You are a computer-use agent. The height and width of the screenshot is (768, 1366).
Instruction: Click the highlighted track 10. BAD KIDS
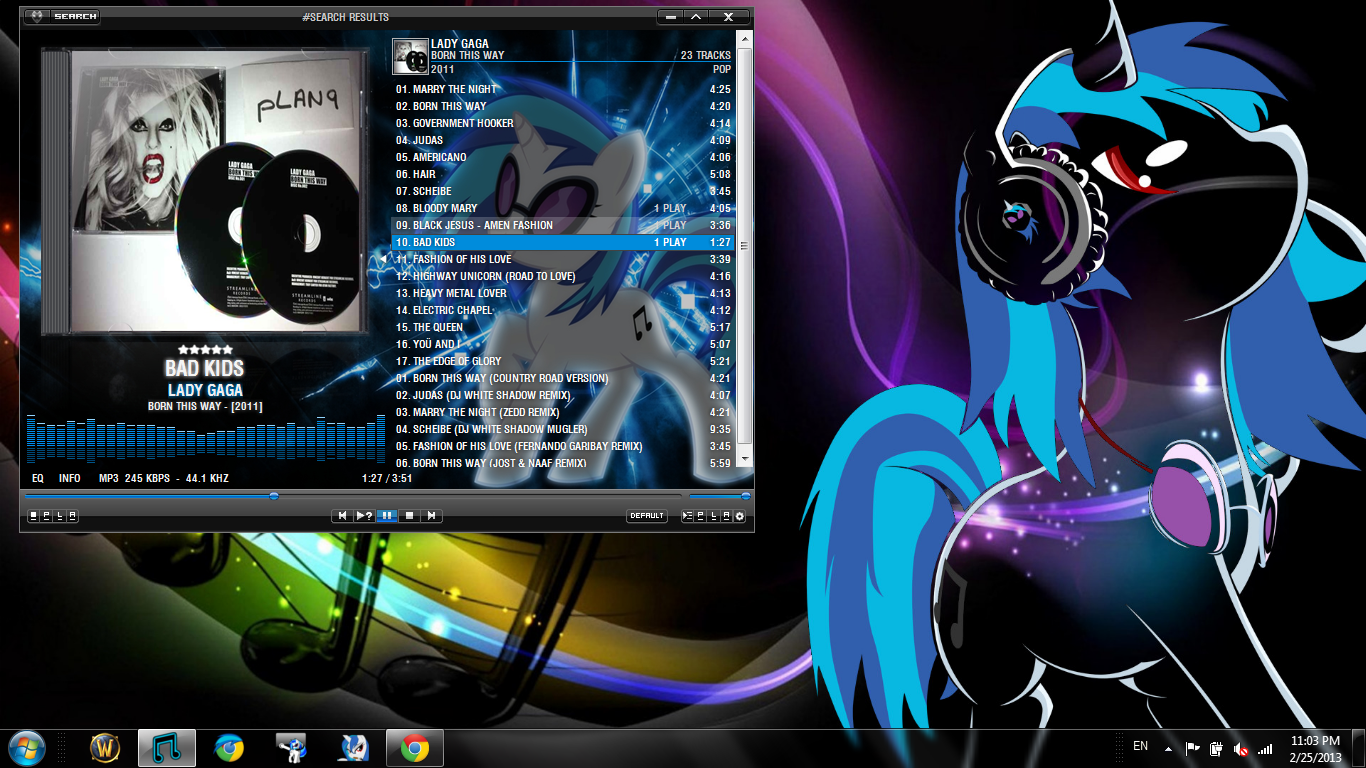[562, 242]
